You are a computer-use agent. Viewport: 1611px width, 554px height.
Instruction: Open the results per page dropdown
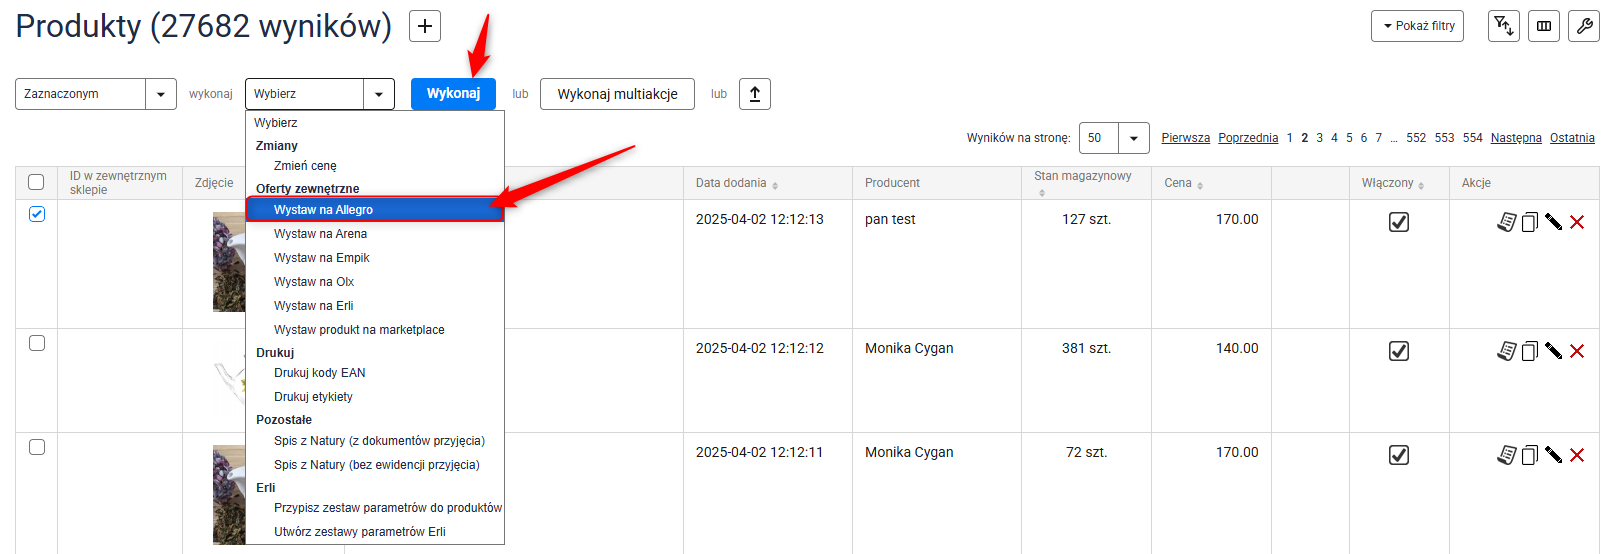pos(1133,138)
